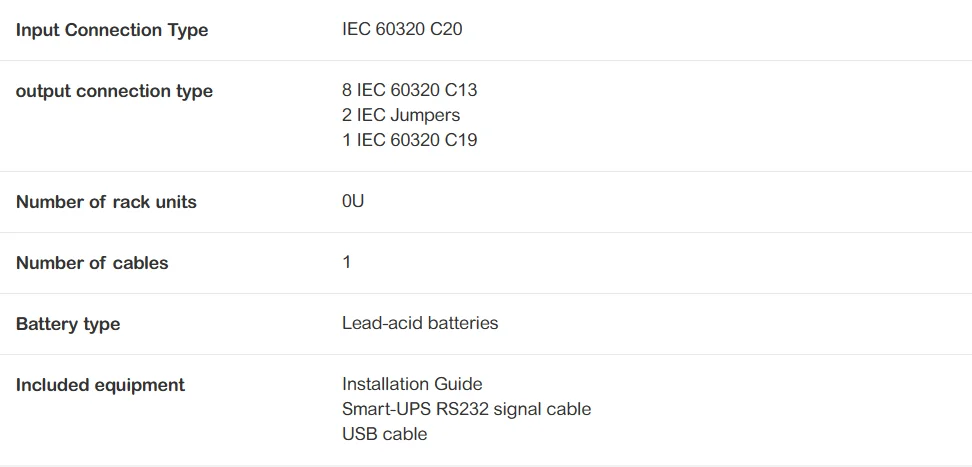Click the 'Number of cables' label
This screenshot has height=467, width=972.
click(x=92, y=263)
